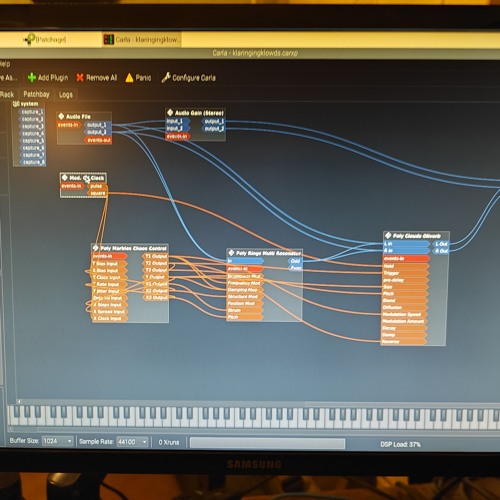The height and width of the screenshot is (500, 500).
Task: Switch to the Logs tab
Action: [x=66, y=95]
